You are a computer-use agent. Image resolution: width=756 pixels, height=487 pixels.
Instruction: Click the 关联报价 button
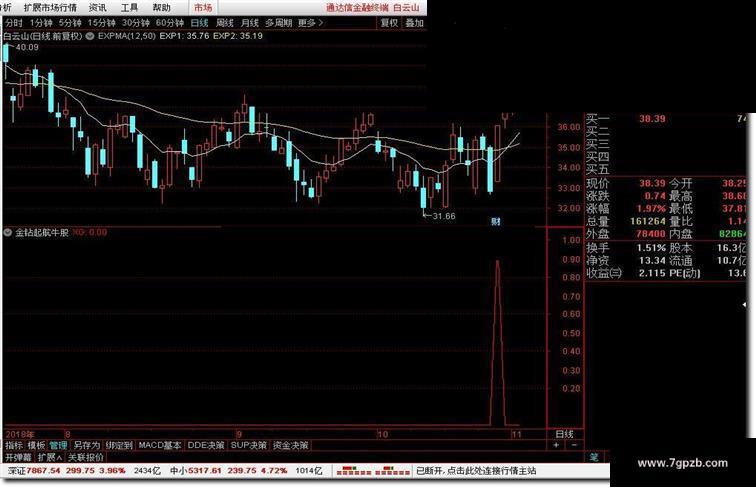86,457
